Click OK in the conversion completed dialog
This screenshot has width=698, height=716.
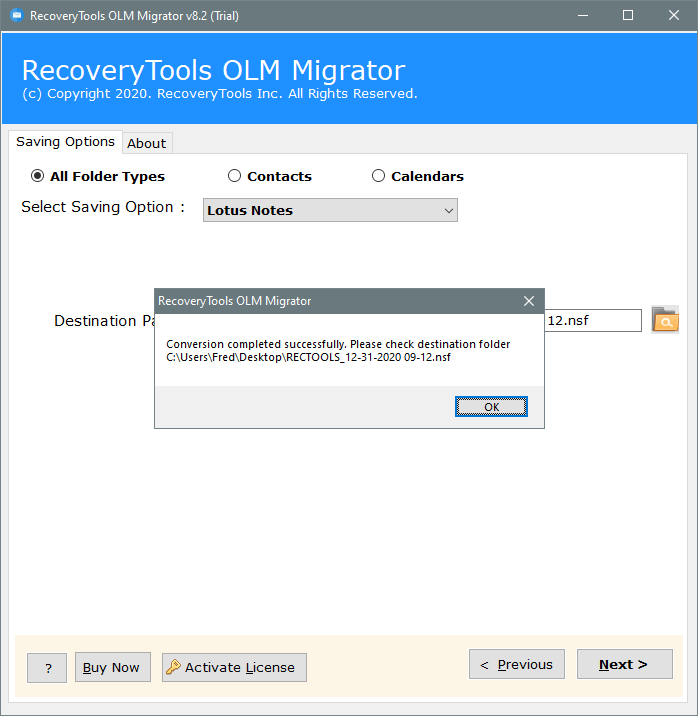491,406
